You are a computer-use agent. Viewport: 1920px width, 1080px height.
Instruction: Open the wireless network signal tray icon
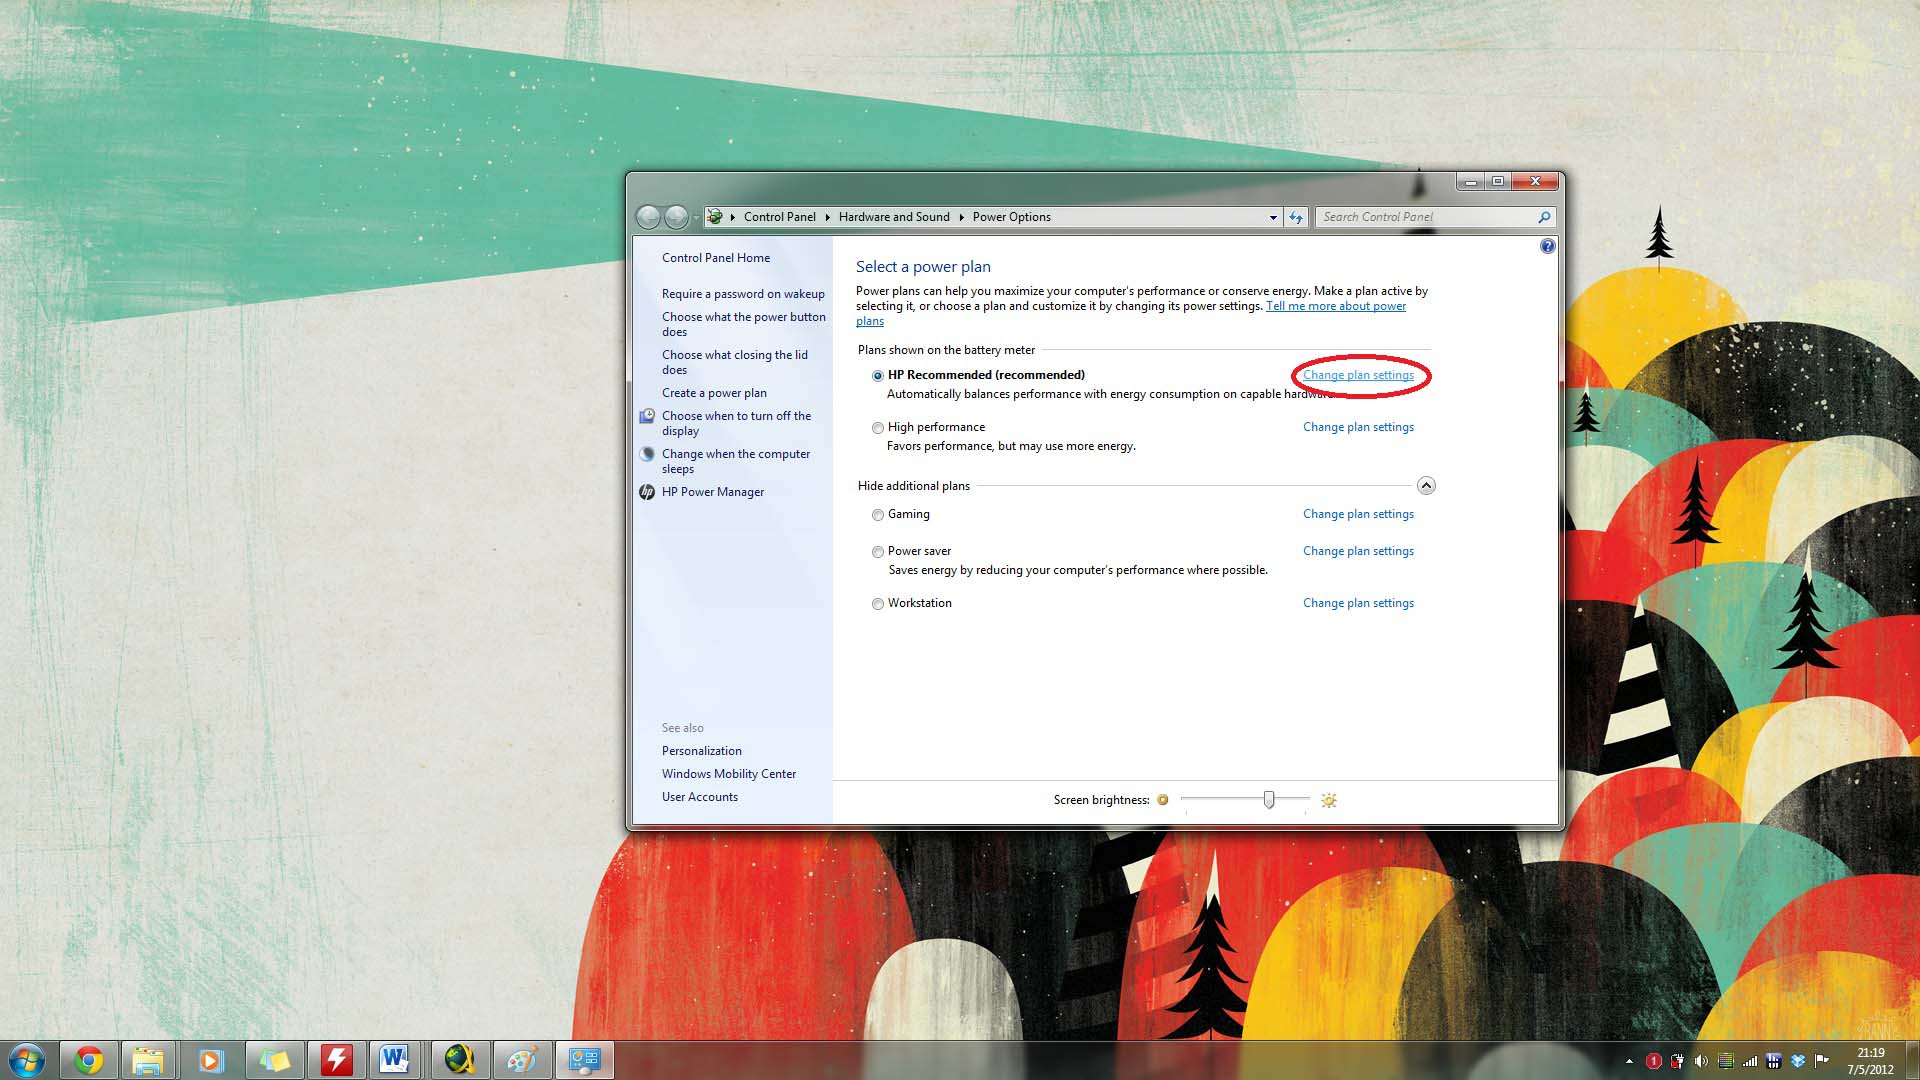pos(1749,1061)
